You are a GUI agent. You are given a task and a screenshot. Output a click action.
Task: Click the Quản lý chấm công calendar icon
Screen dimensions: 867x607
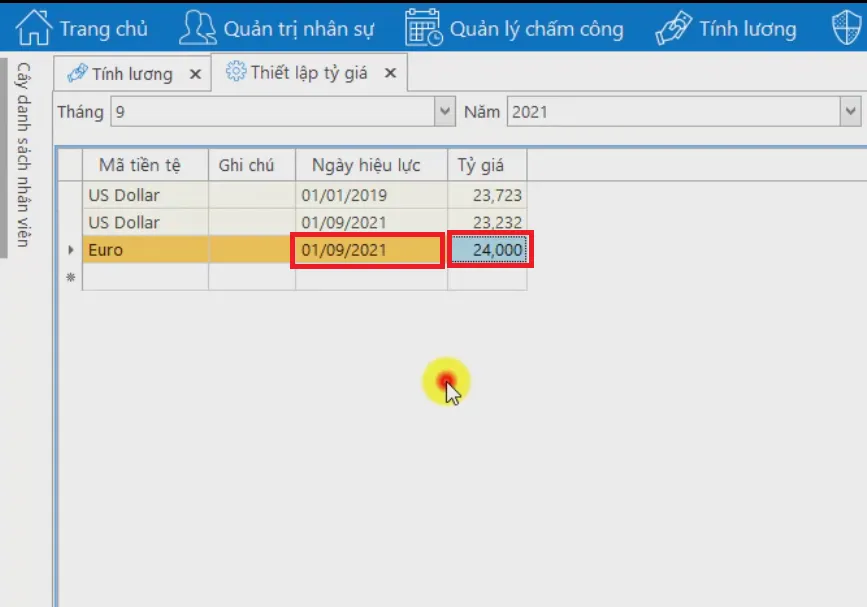(424, 28)
